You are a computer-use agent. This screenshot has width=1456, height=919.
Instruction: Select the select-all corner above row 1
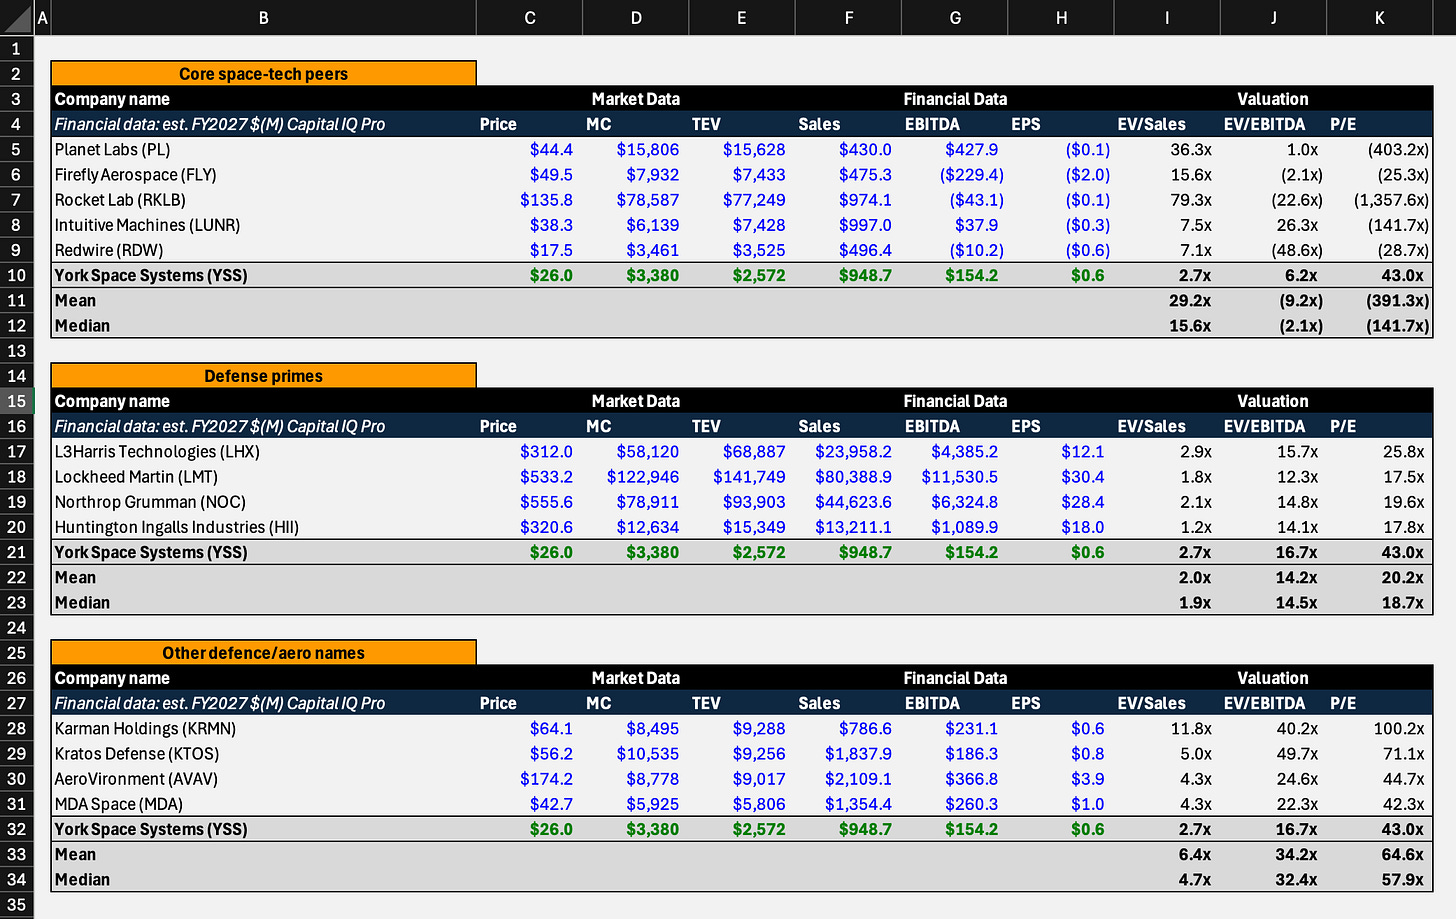16,17
